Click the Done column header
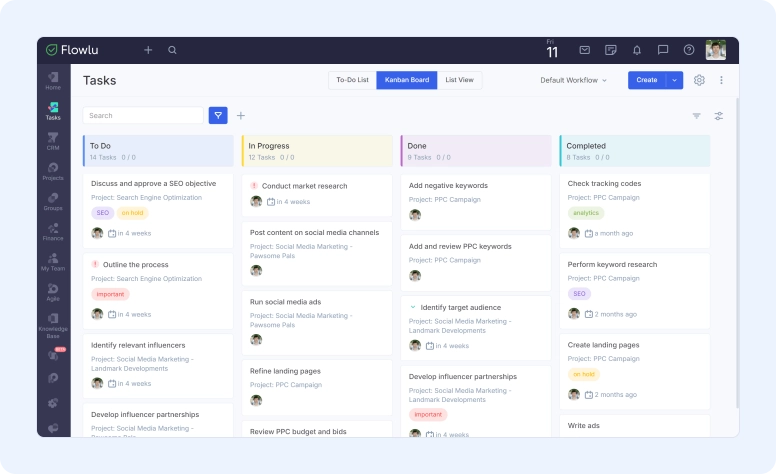The image size is (776, 474). pyautogui.click(x=476, y=151)
